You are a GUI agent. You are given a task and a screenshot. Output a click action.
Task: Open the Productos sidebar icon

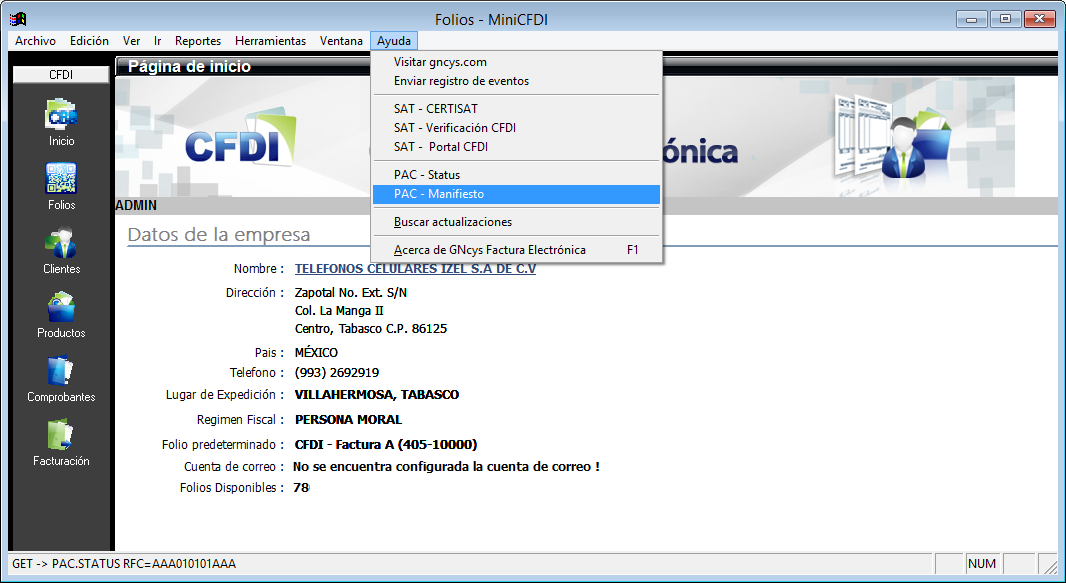61,306
